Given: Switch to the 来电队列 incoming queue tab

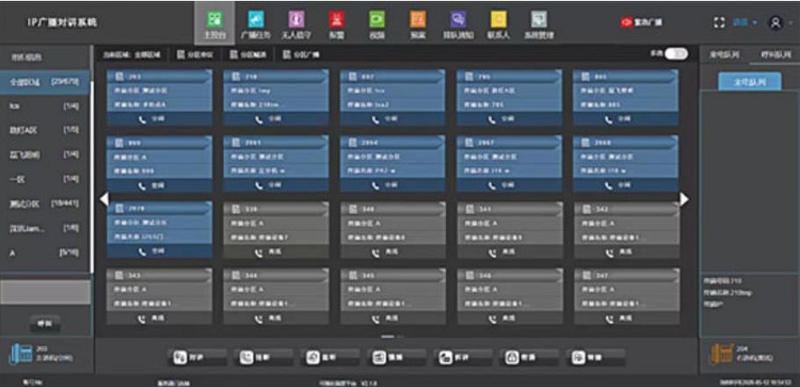Looking at the screenshot, I should [724, 55].
